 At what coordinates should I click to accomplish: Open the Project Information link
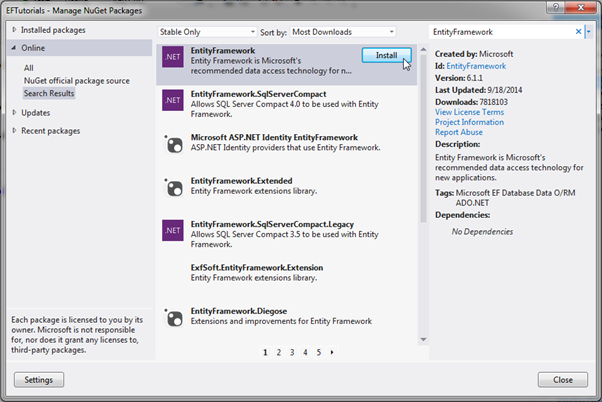pyautogui.click(x=469, y=122)
